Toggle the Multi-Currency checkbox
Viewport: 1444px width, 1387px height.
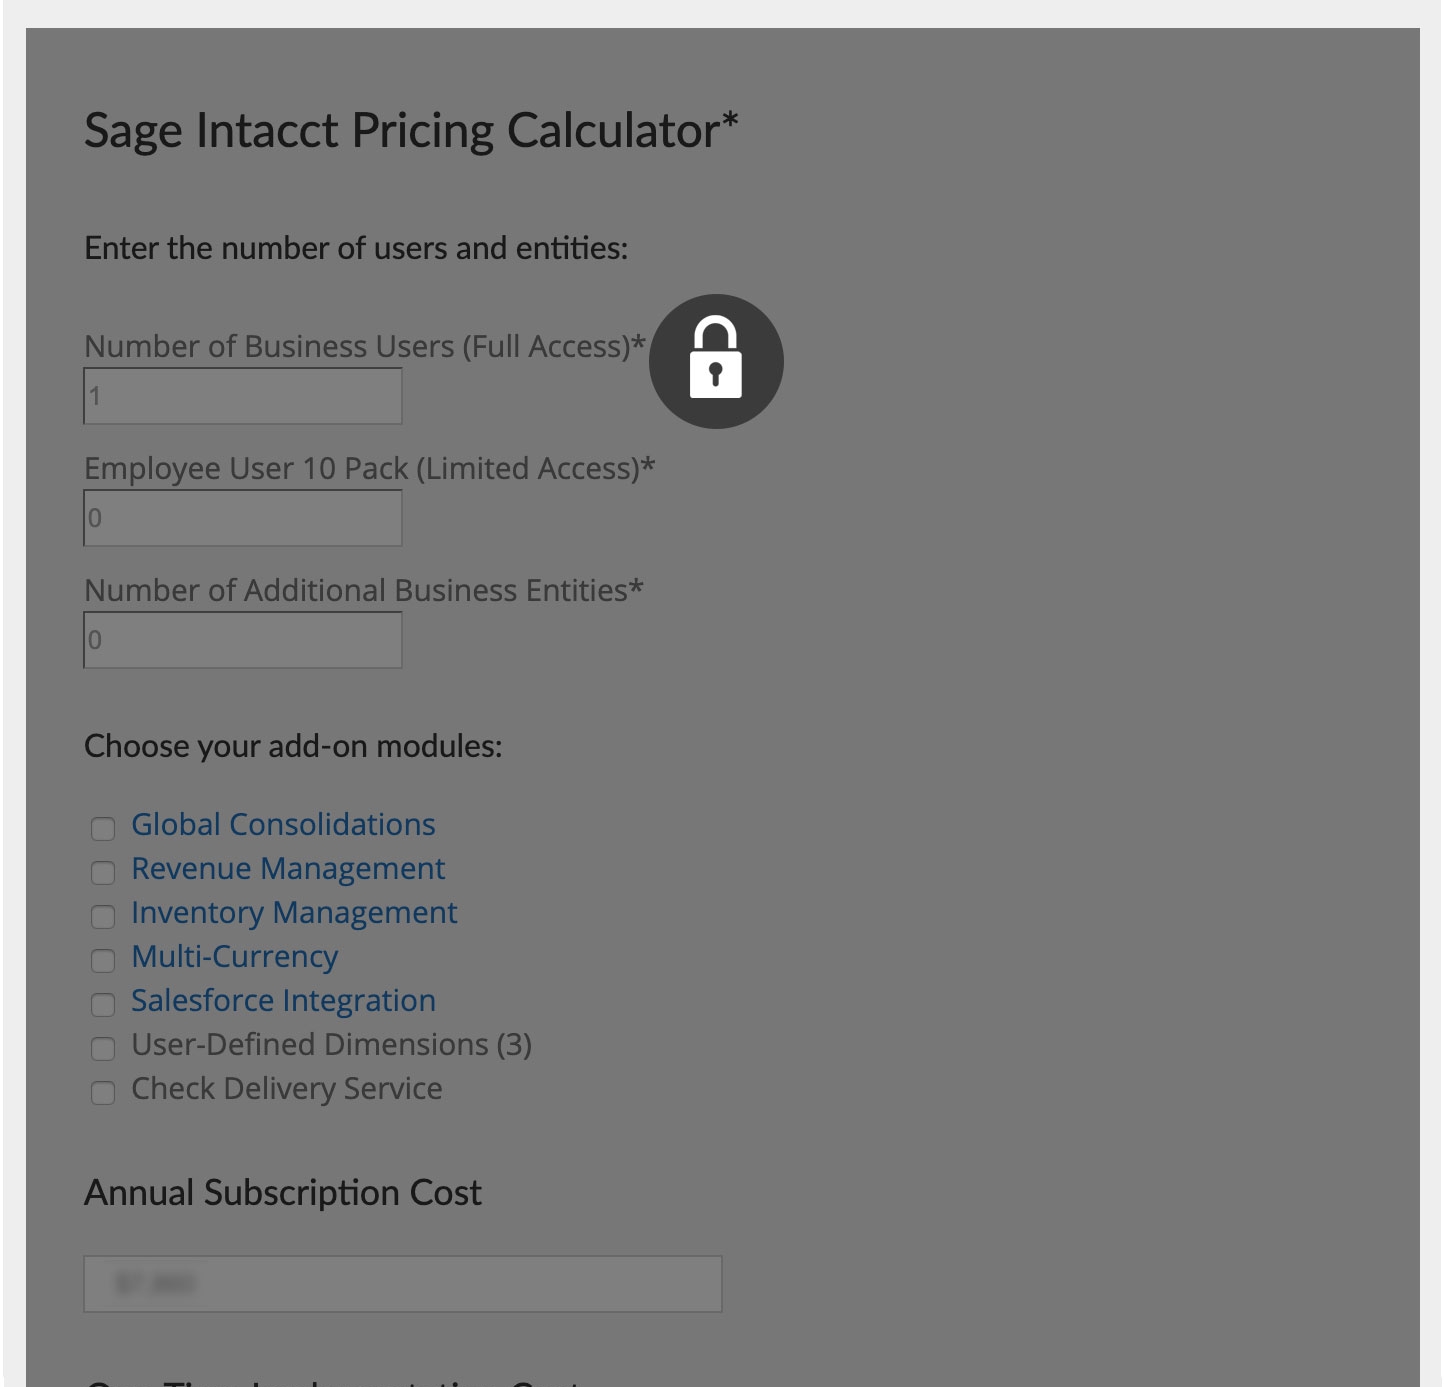pos(103,960)
